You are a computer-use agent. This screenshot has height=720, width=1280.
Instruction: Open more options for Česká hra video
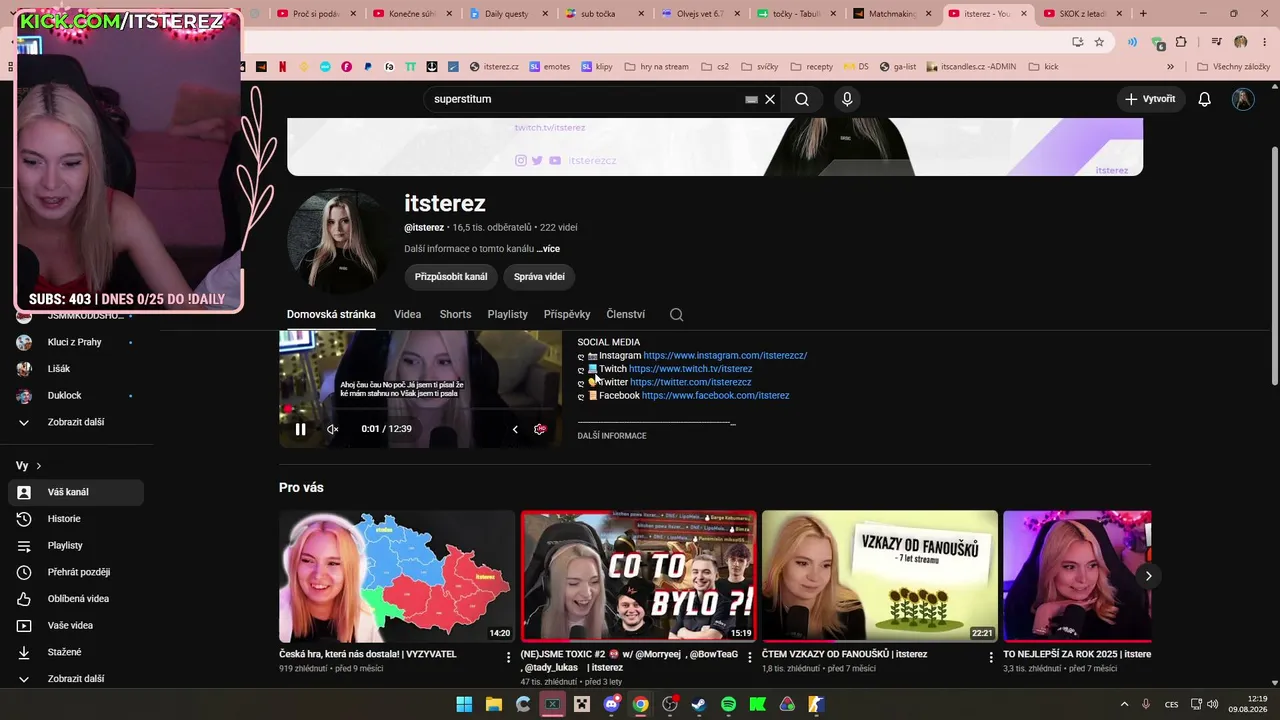tap(508, 658)
